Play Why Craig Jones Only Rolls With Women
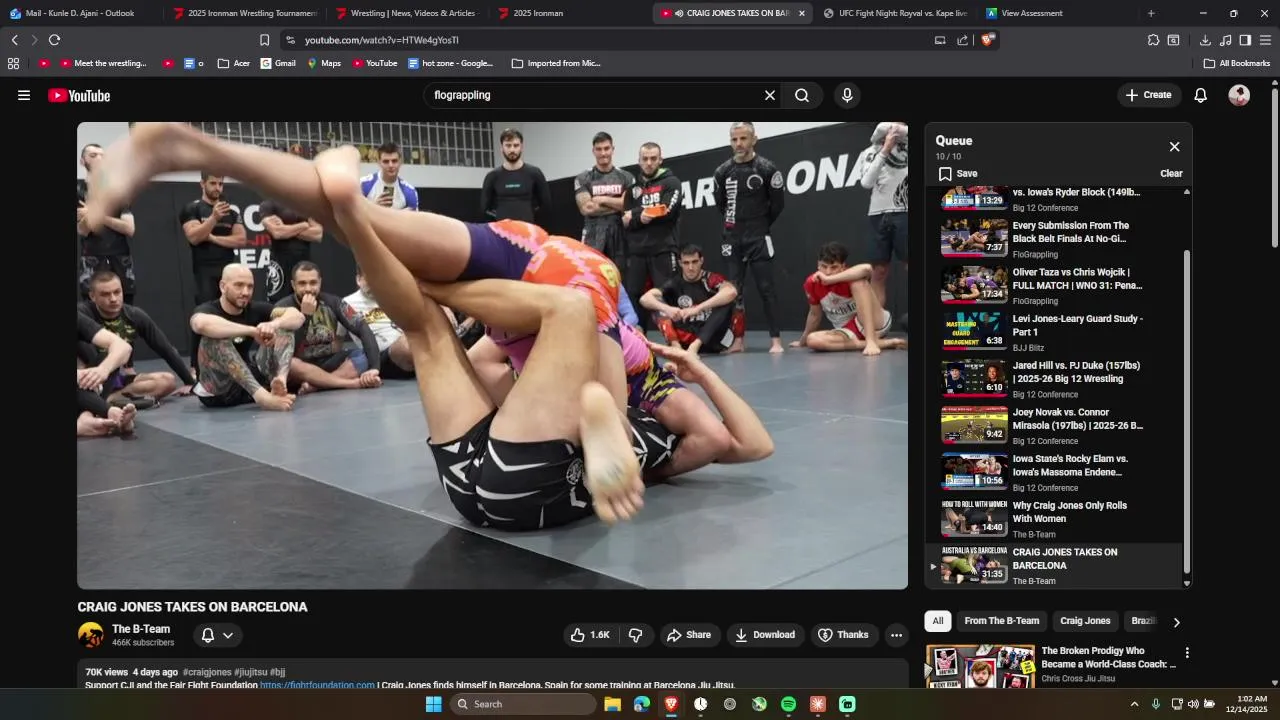 point(1053,519)
